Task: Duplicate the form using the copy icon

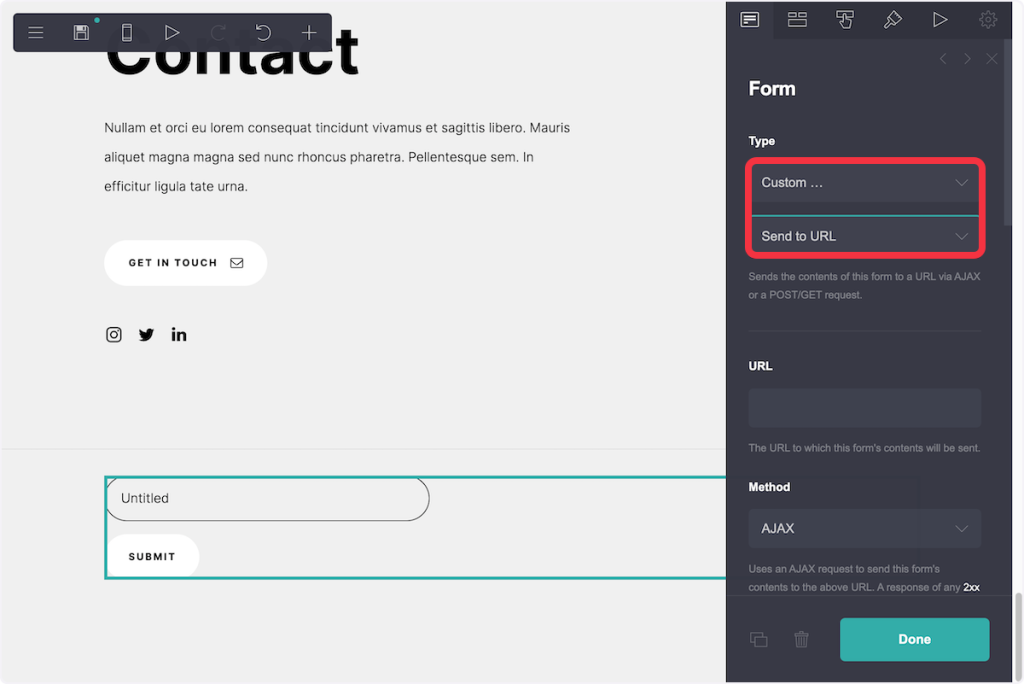Action: [x=759, y=639]
